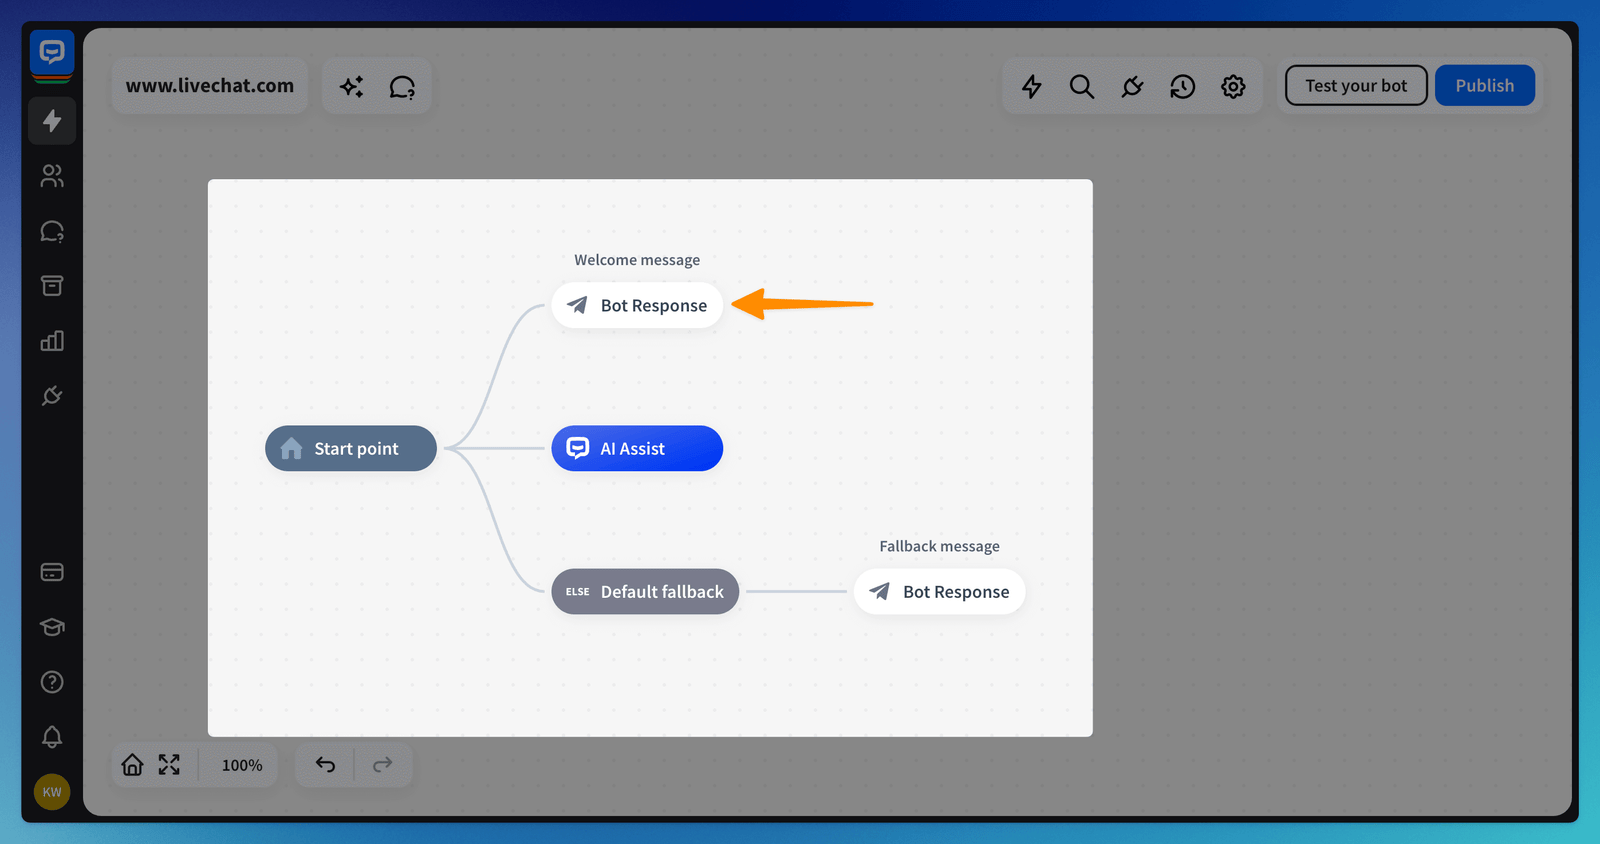Open version history clock icon
The height and width of the screenshot is (844, 1600).
[1182, 87]
